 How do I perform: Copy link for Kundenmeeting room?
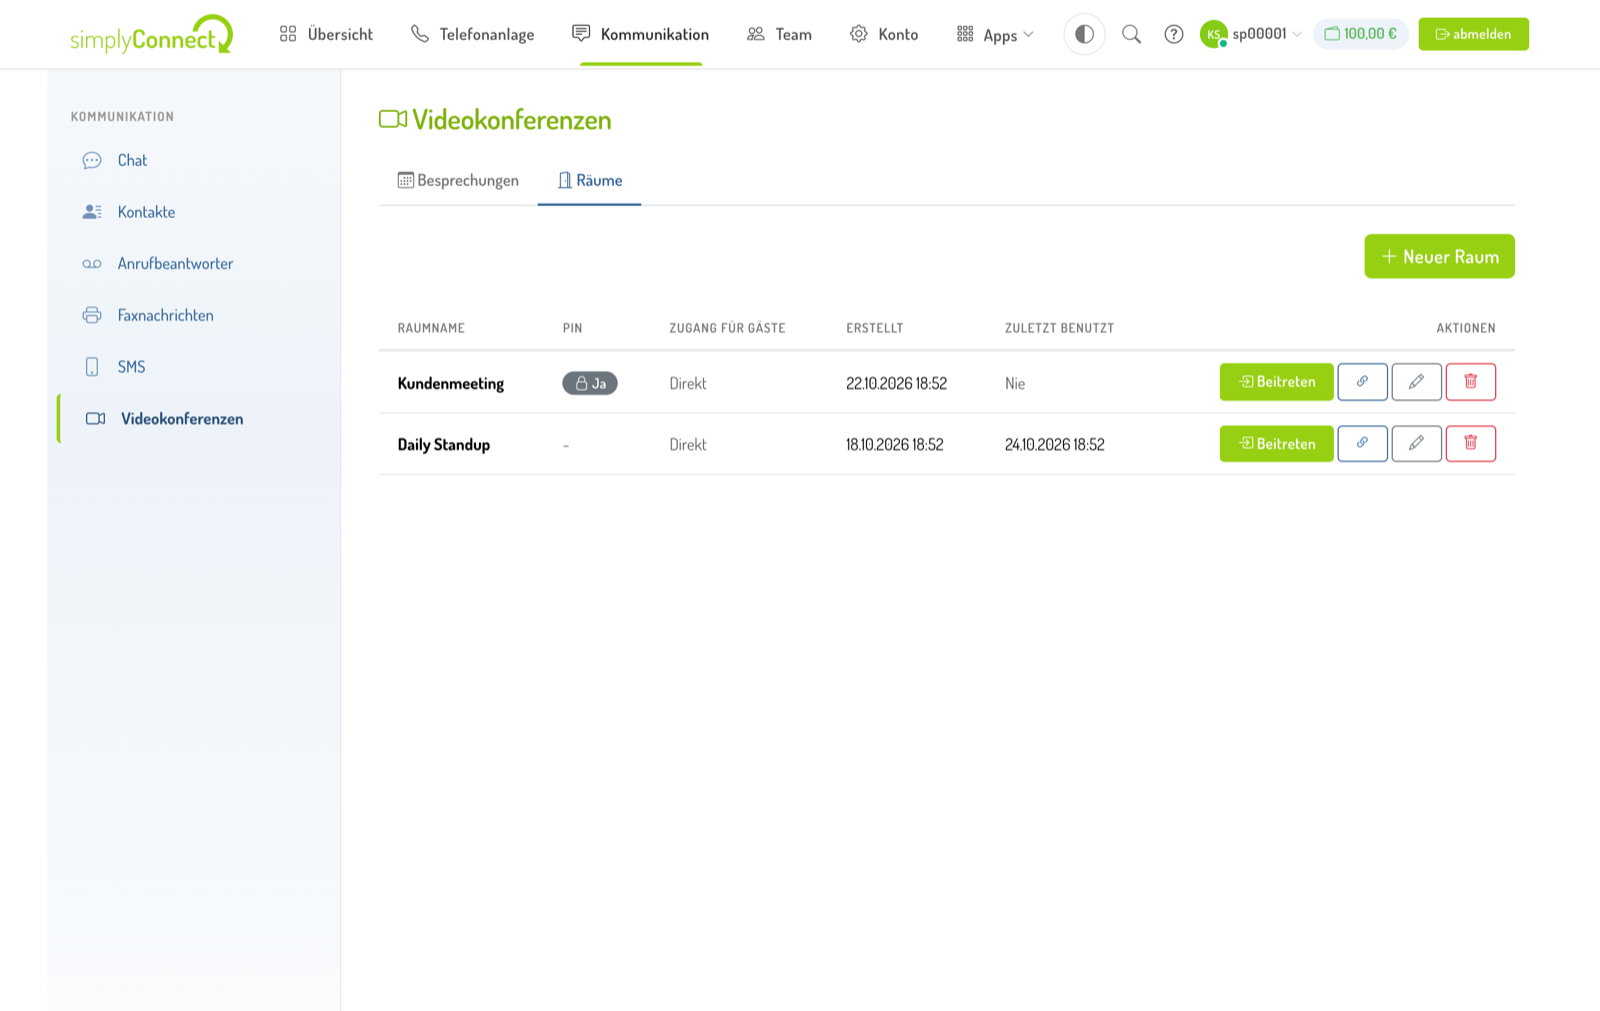pos(1362,382)
